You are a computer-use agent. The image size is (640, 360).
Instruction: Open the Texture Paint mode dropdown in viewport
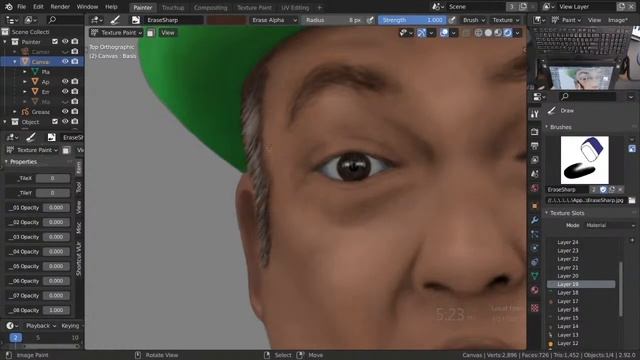pyautogui.click(x=116, y=33)
